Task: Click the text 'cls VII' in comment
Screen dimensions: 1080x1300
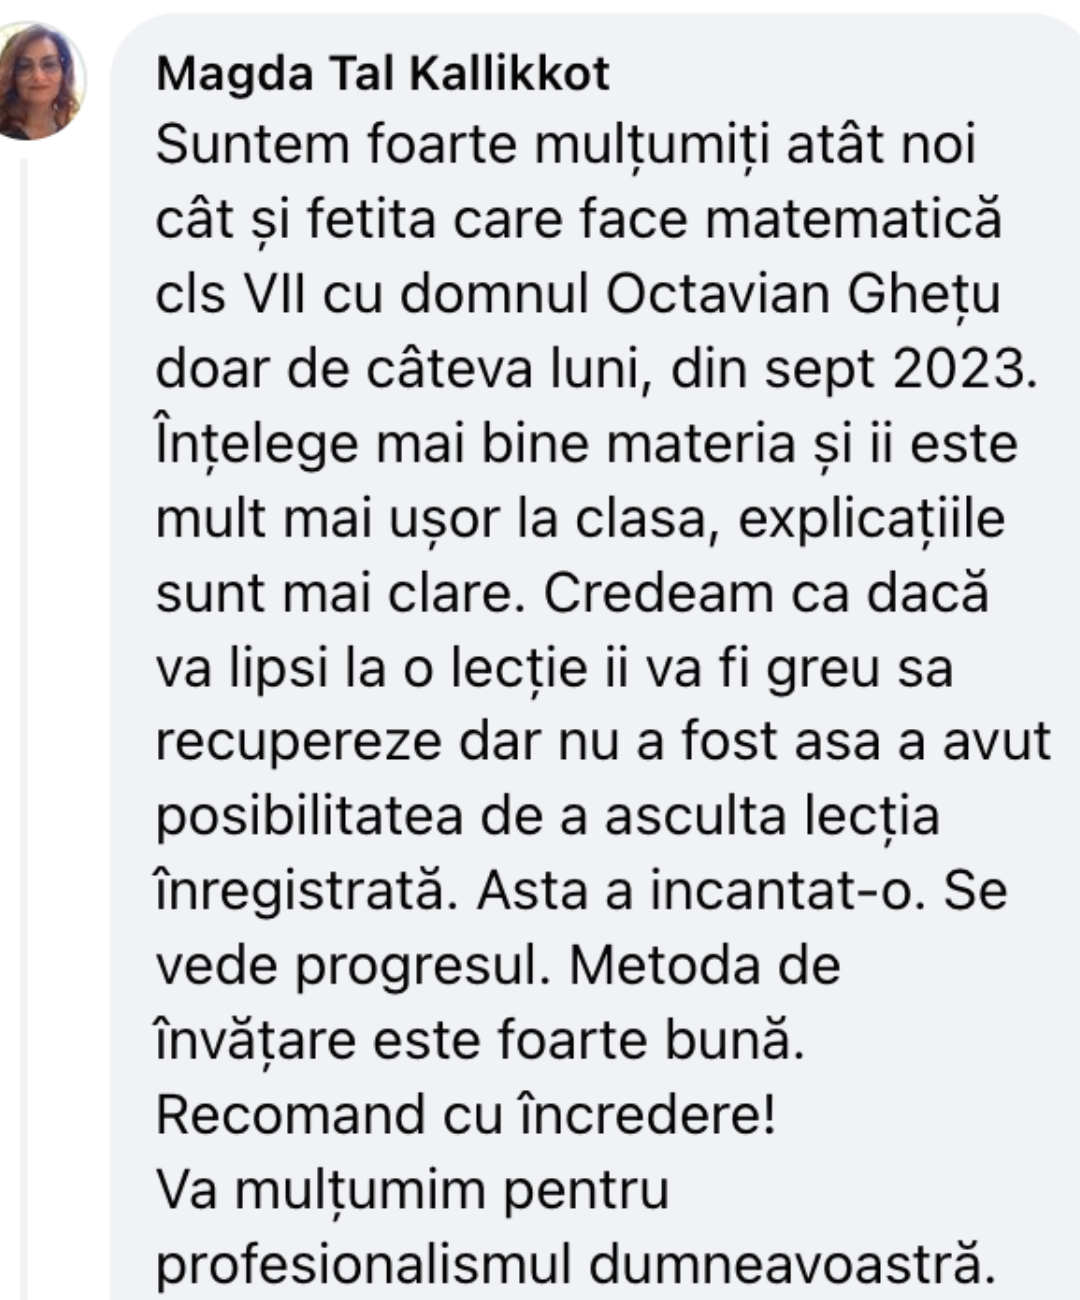Action: click(221, 296)
